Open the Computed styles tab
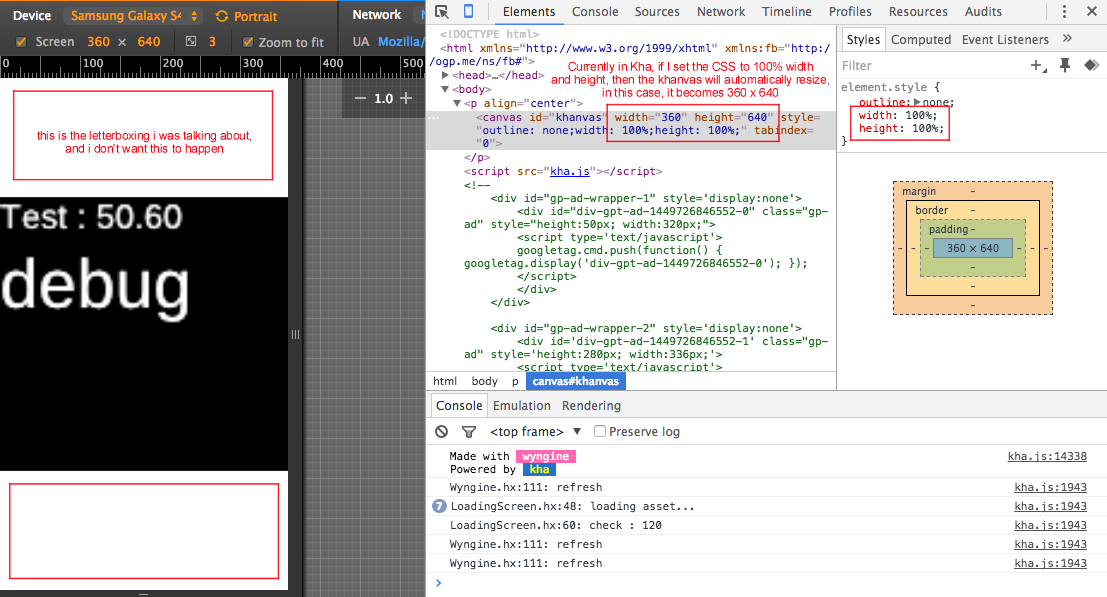Image resolution: width=1107 pixels, height=597 pixels. (x=921, y=40)
